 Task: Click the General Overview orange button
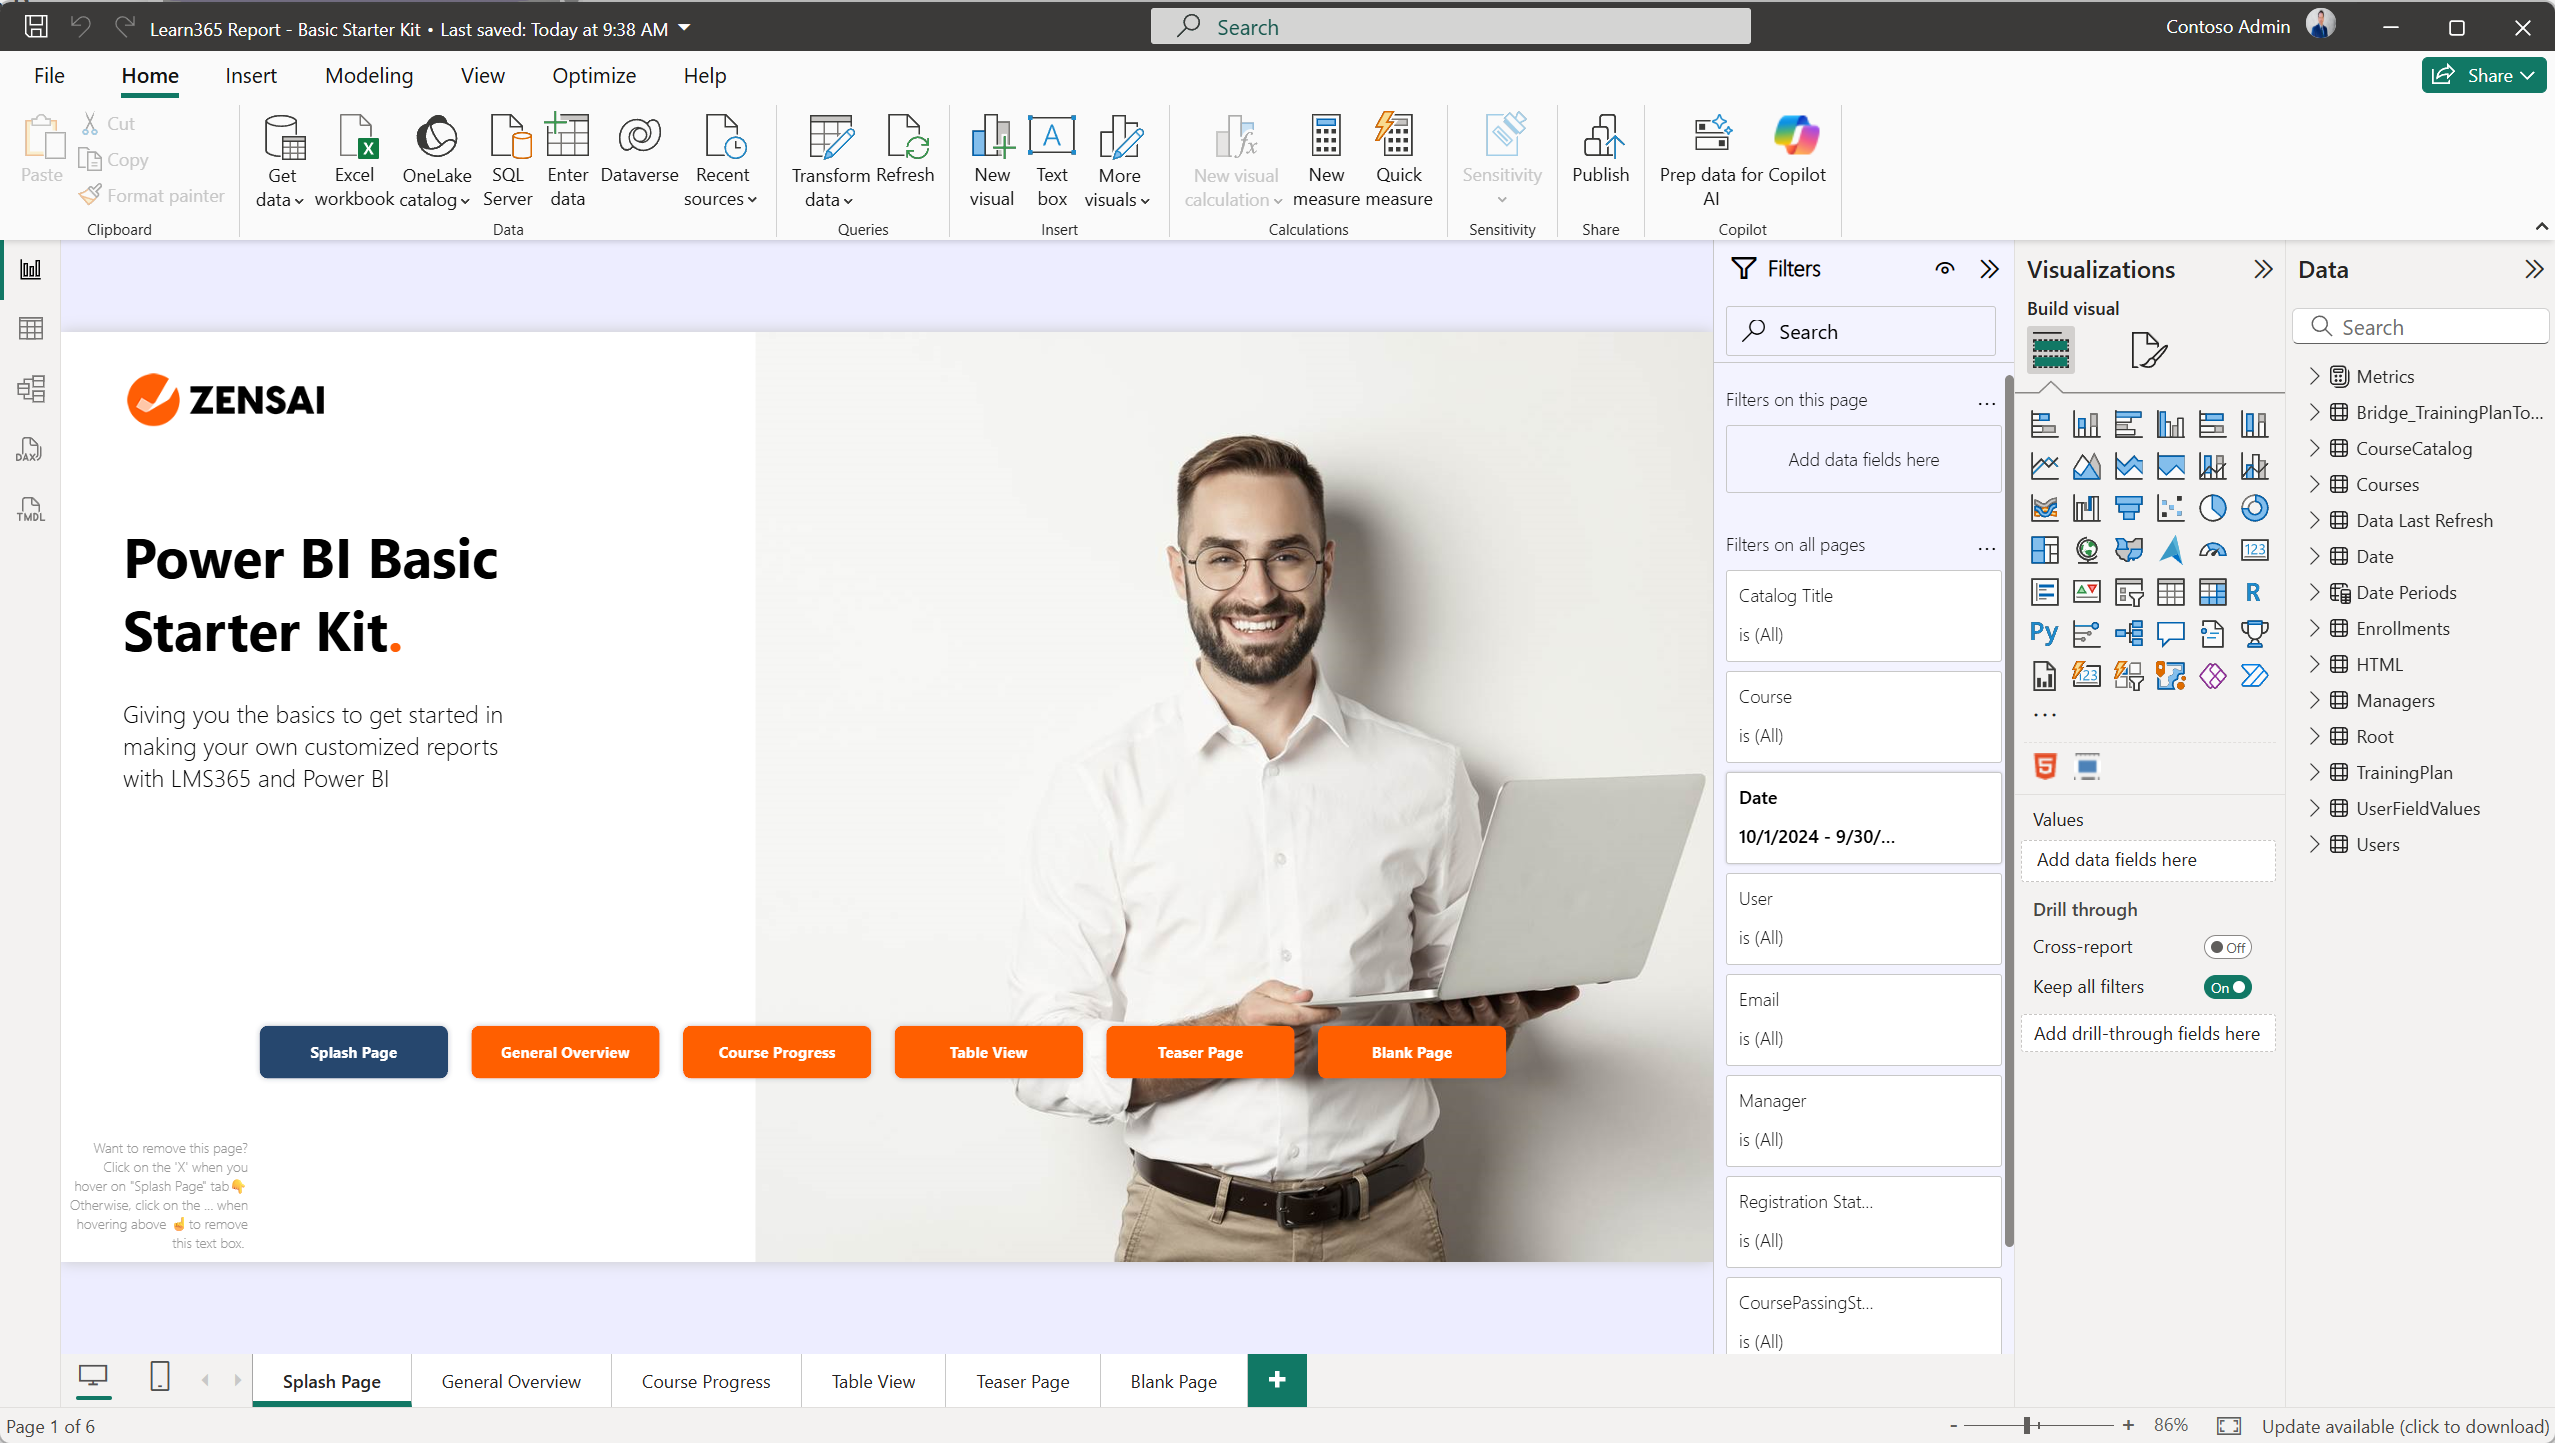click(565, 1052)
